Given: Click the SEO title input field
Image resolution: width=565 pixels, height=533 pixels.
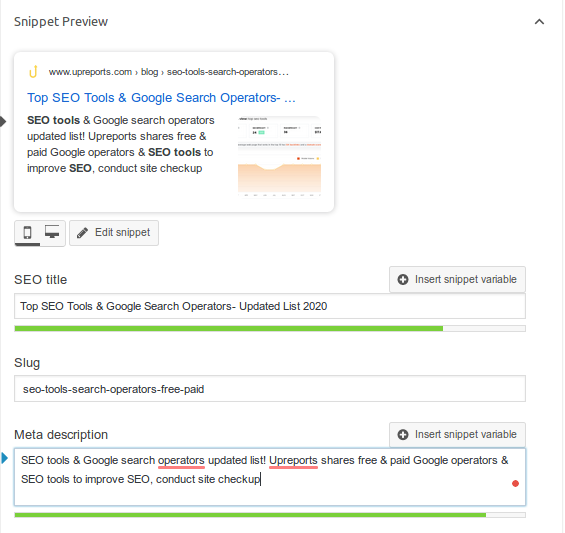Looking at the screenshot, I should [270, 306].
